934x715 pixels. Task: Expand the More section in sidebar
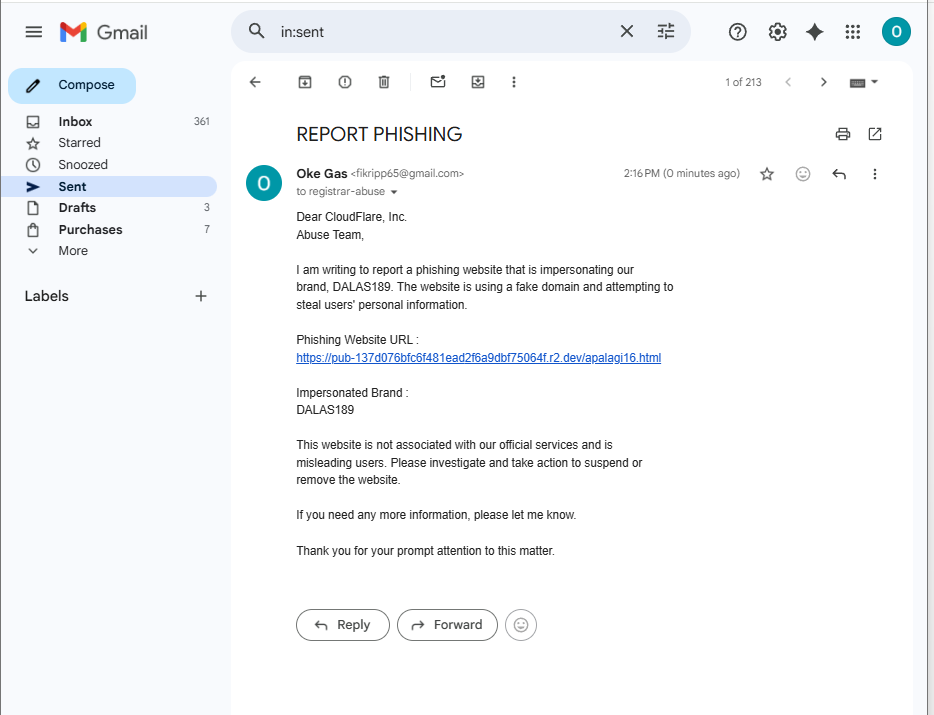tap(73, 251)
